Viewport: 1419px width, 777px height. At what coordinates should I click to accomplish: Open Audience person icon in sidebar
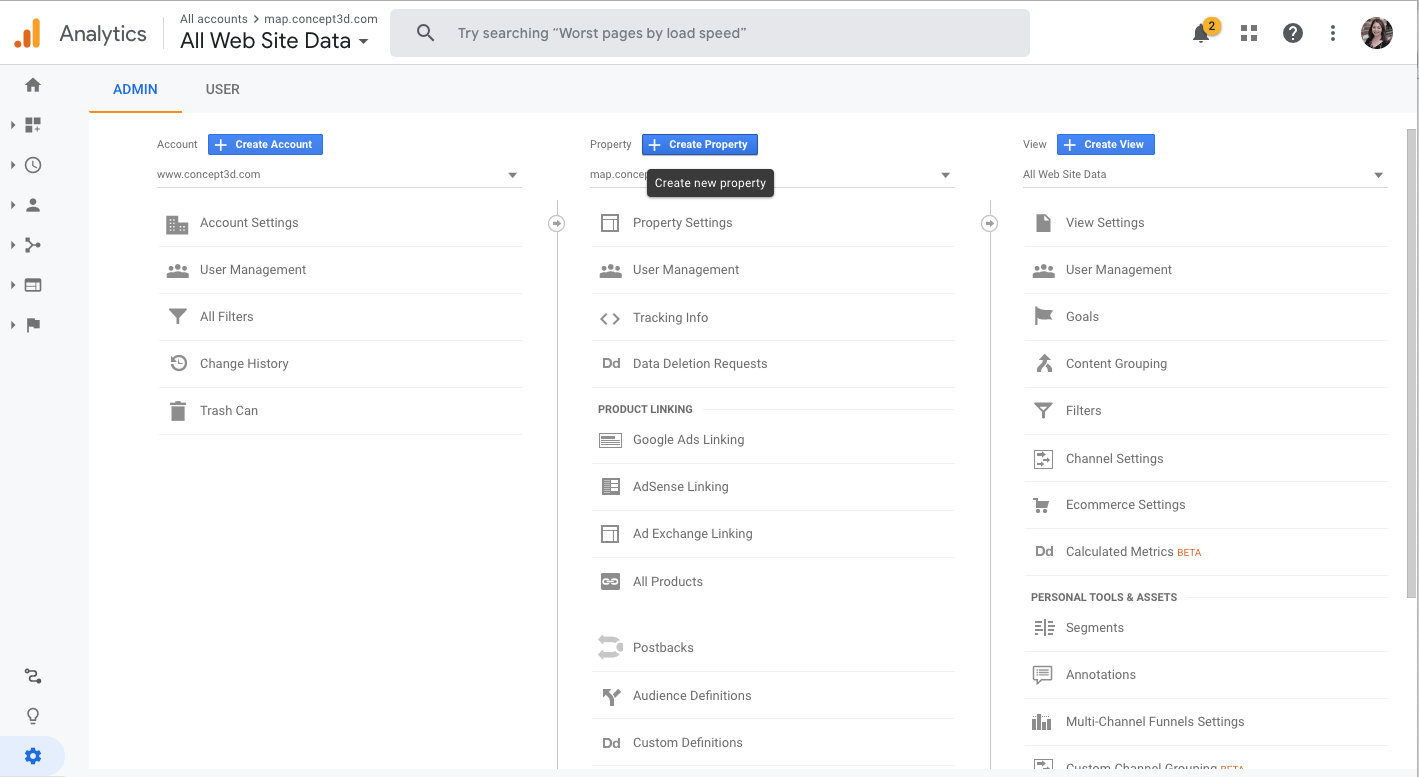33,205
